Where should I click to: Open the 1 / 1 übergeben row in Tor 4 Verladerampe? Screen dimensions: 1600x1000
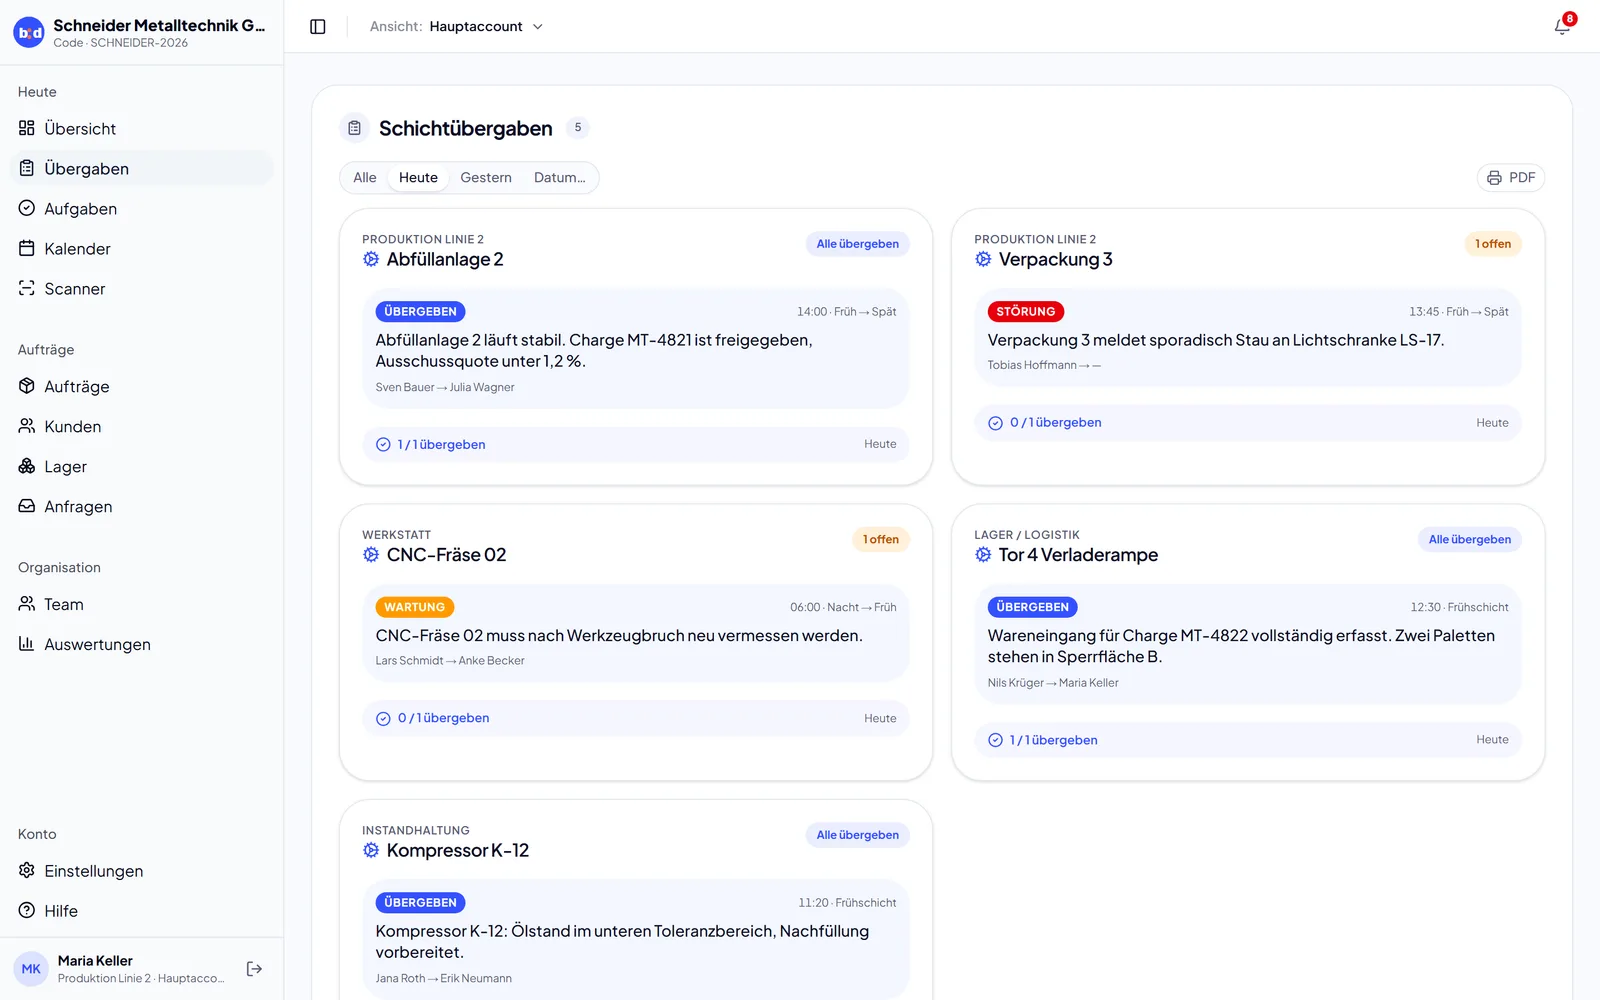click(x=1248, y=740)
